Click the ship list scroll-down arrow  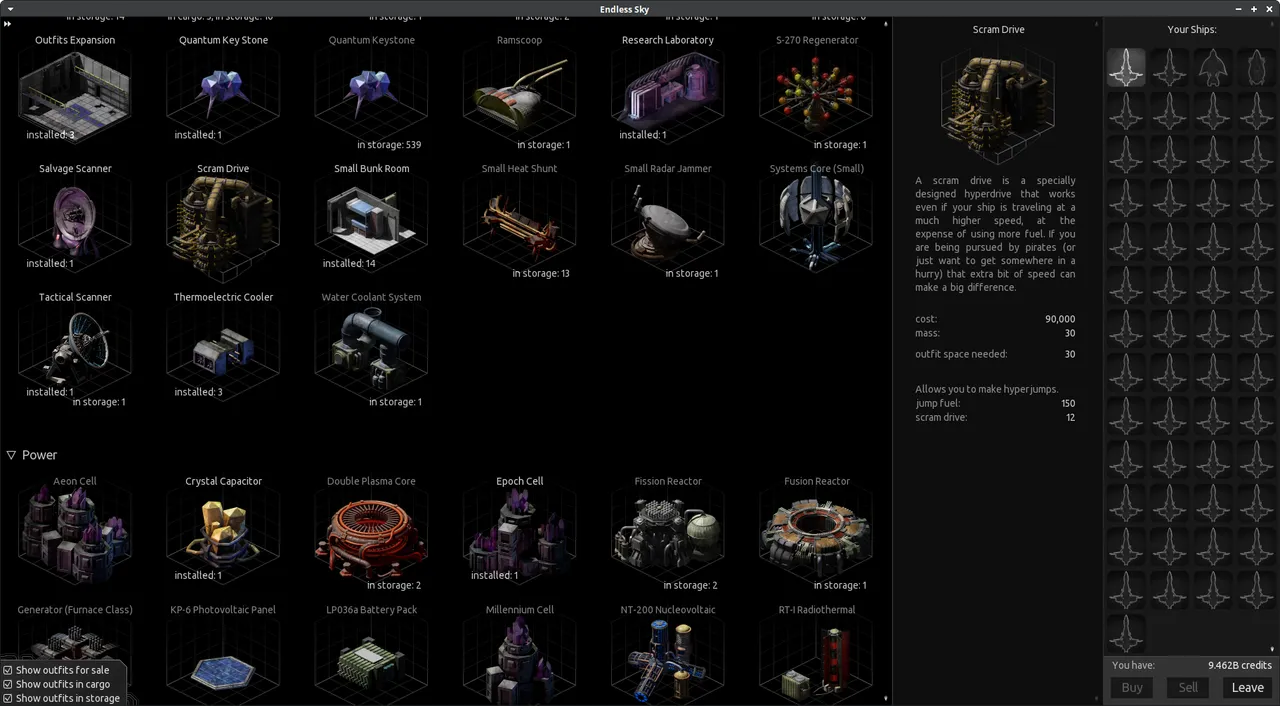click(1273, 649)
